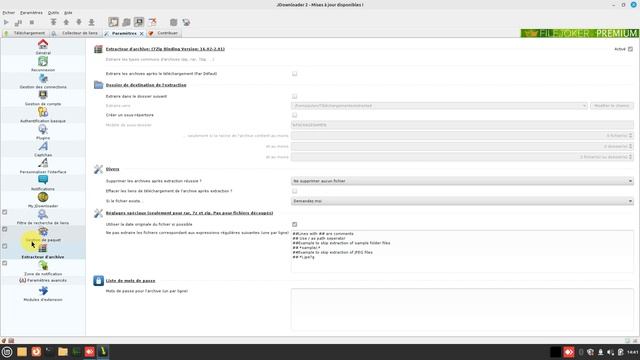Open Plugins settings section
The width and height of the screenshot is (640, 360).
coord(43,133)
